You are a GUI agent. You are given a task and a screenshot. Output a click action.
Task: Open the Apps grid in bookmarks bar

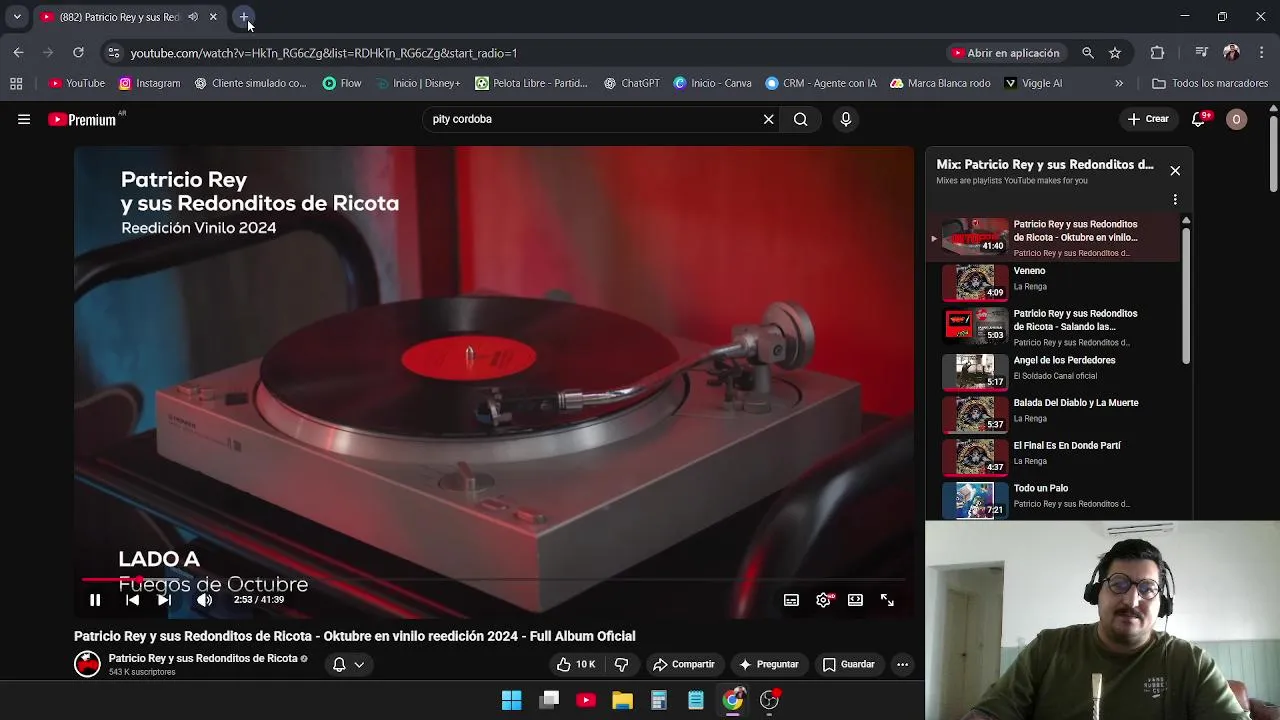16,83
